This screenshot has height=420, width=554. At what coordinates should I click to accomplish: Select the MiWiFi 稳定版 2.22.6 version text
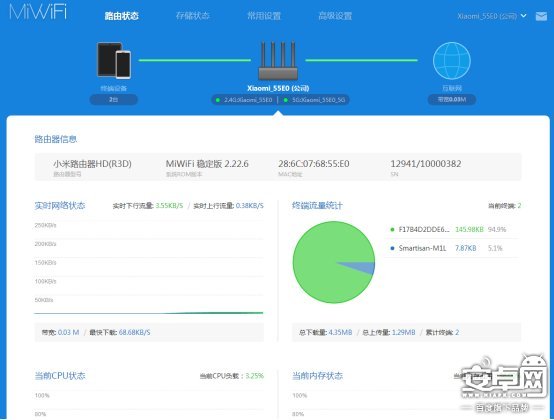tap(207, 164)
